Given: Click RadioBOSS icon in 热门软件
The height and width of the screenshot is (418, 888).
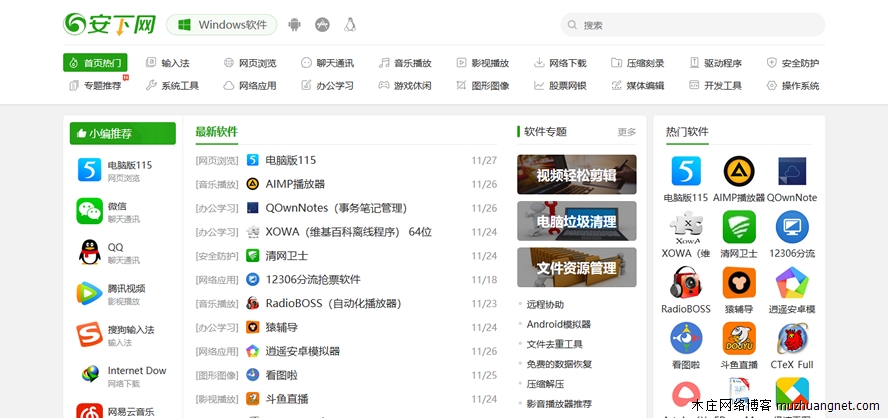Looking at the screenshot, I should [x=686, y=283].
